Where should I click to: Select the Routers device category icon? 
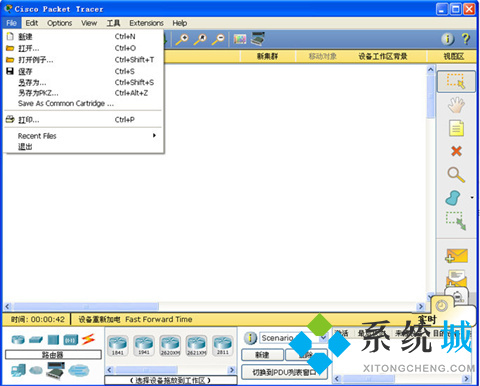tap(18, 340)
